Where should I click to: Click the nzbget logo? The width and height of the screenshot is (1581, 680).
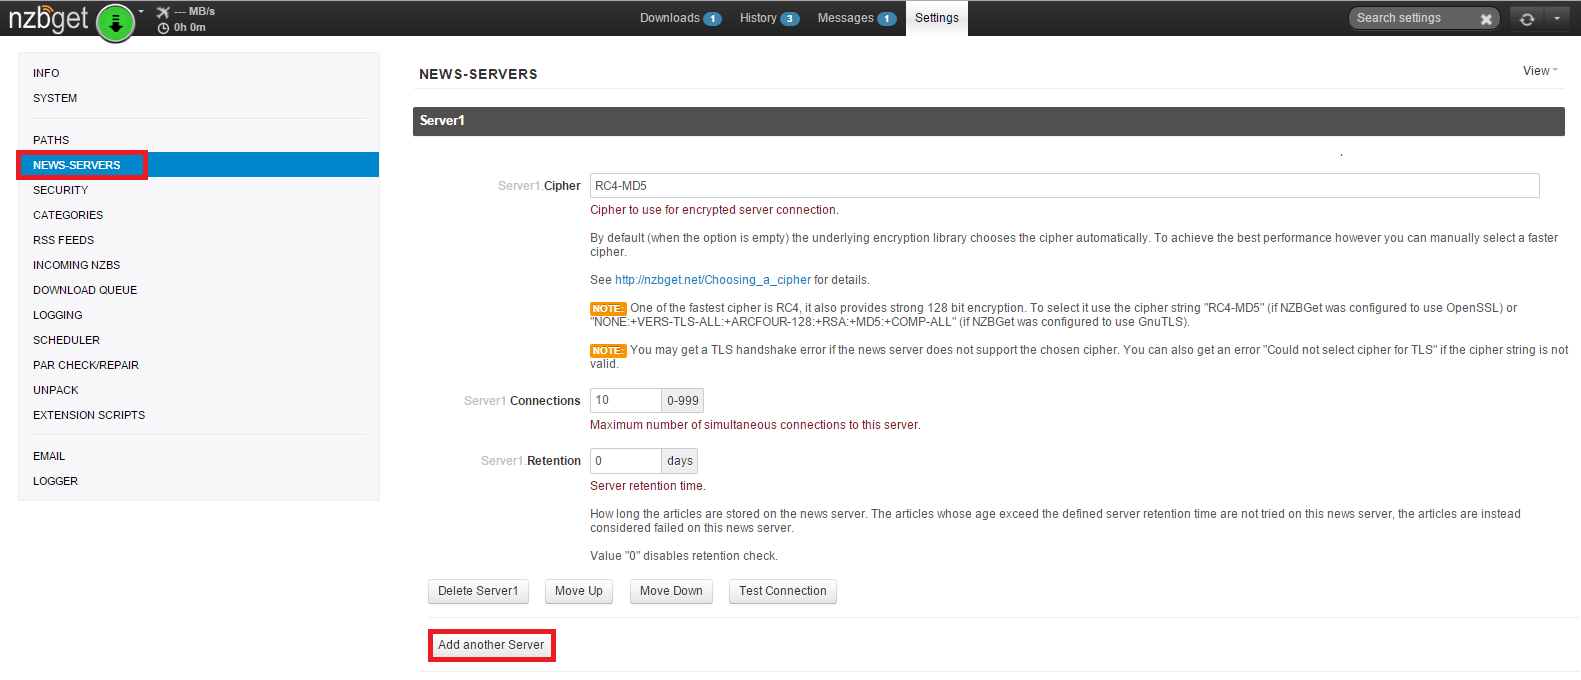click(x=48, y=19)
